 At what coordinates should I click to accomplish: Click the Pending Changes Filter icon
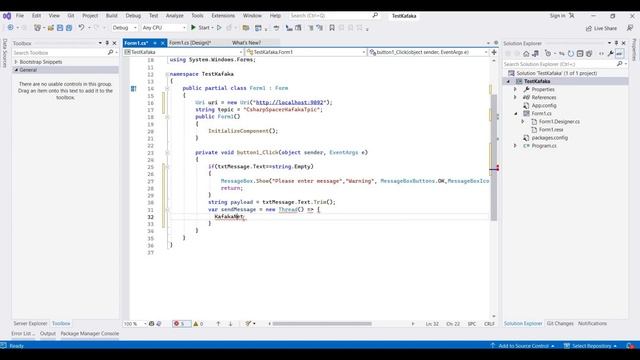click(x=548, y=53)
